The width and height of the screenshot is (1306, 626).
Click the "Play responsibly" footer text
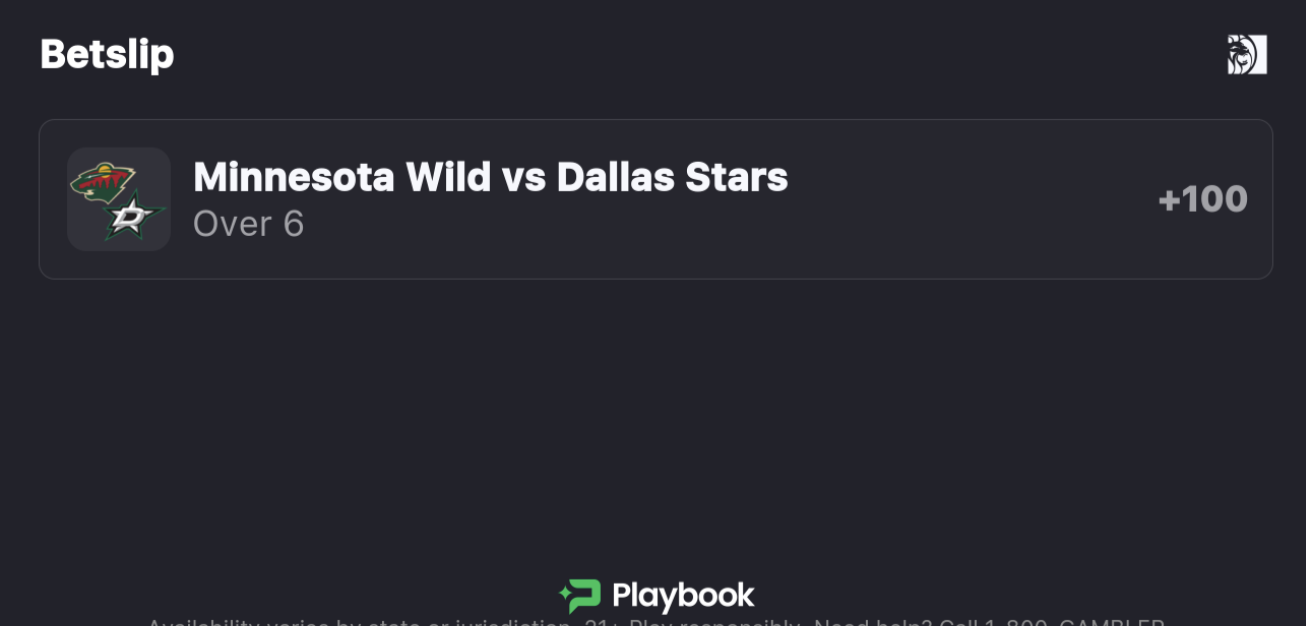pos(714,622)
